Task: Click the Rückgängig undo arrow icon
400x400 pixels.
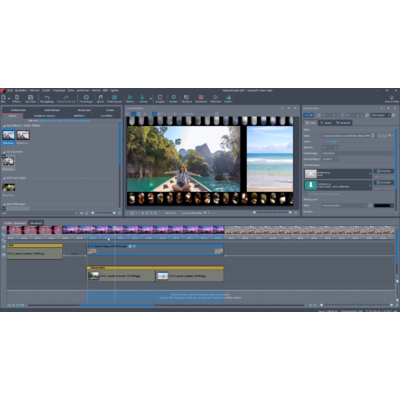Action: 47,98
